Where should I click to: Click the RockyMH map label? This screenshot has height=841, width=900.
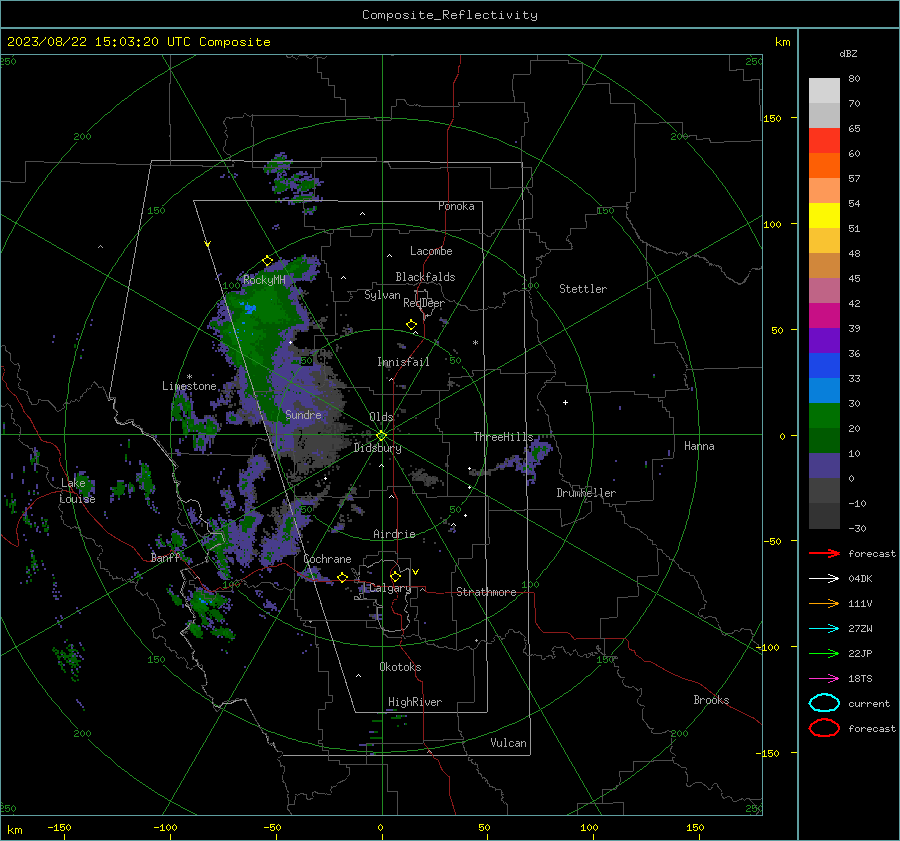click(x=264, y=280)
